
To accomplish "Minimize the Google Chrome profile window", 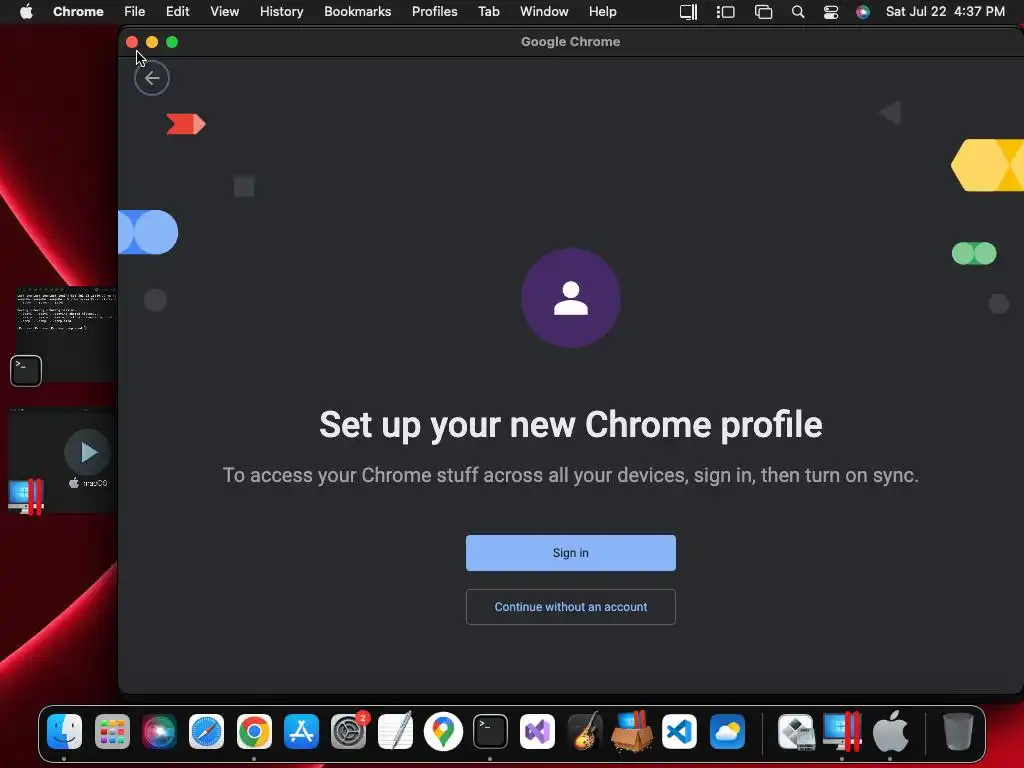I will (152, 42).
